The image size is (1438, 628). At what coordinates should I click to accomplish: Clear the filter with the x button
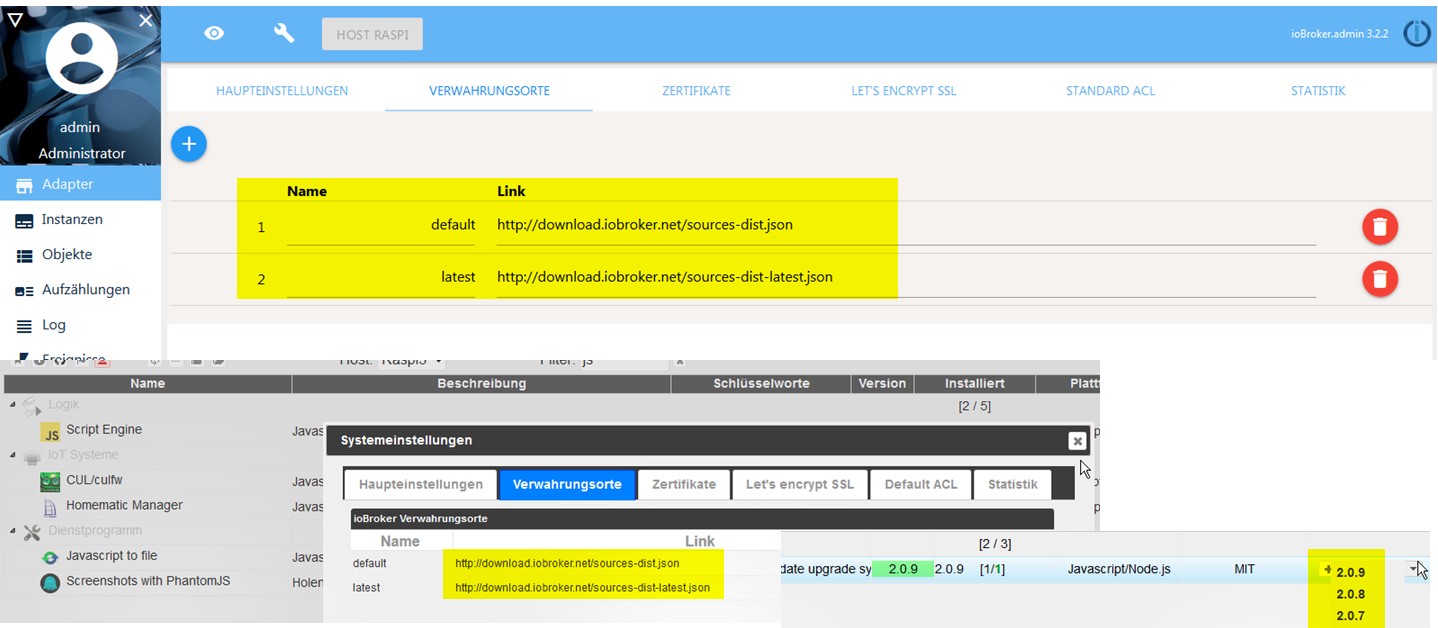coord(680,361)
